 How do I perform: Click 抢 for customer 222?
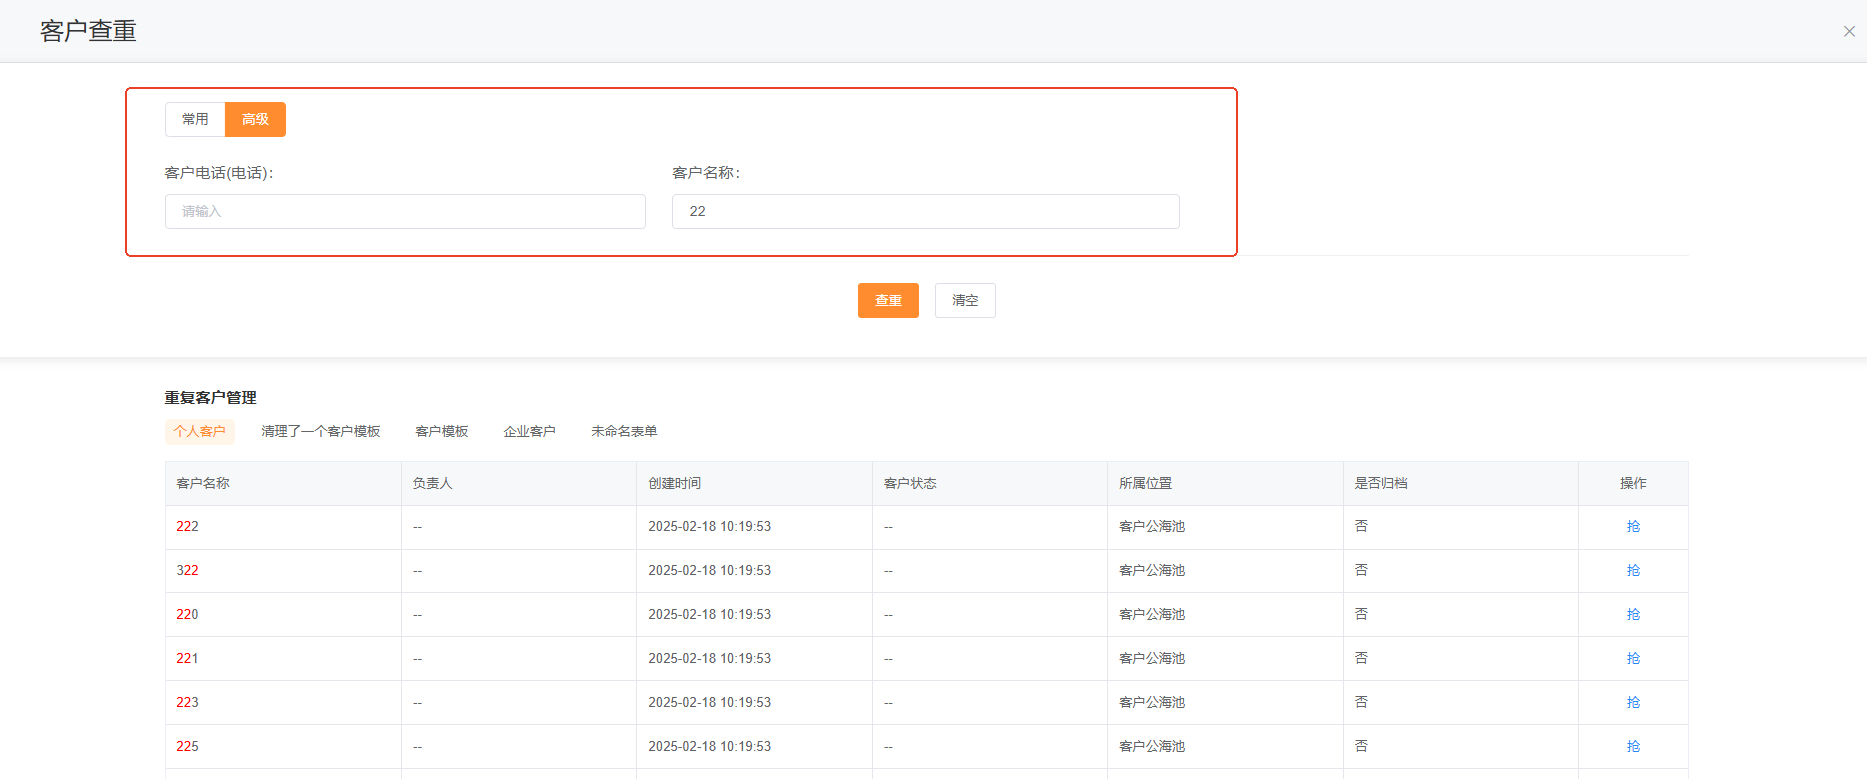tap(1633, 526)
